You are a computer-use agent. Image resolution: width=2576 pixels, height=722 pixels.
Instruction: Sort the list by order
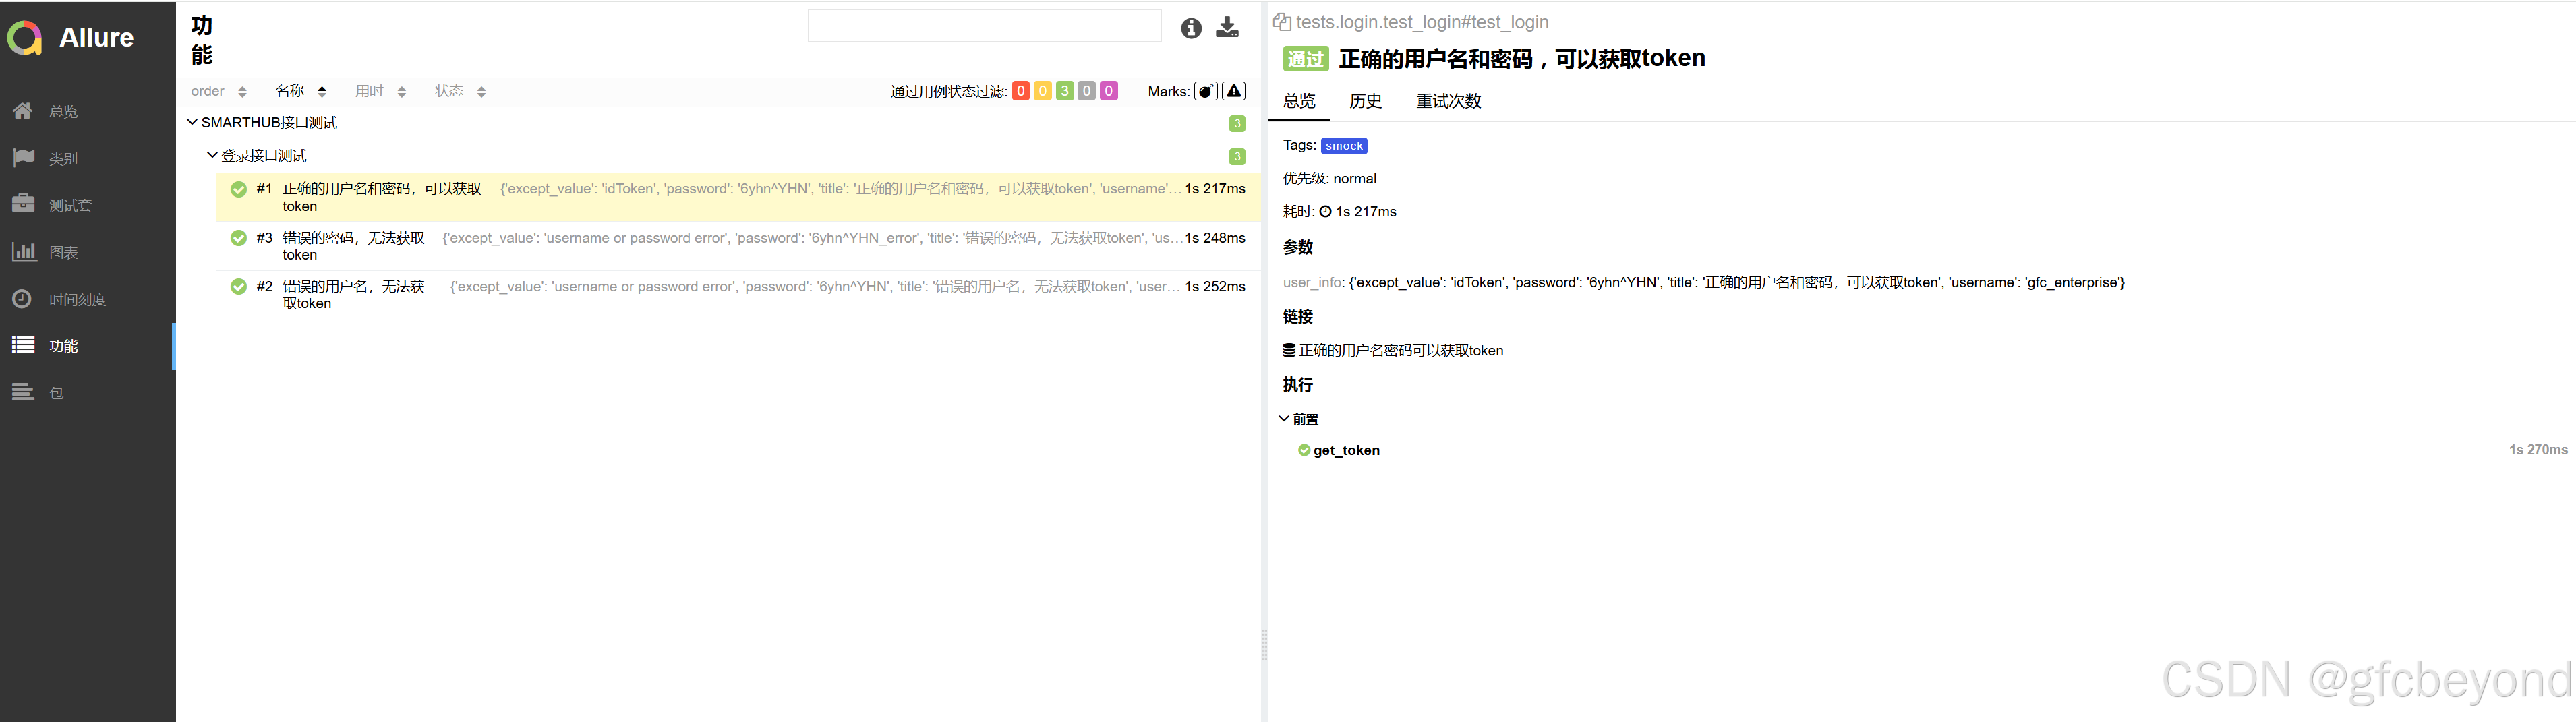218,91
